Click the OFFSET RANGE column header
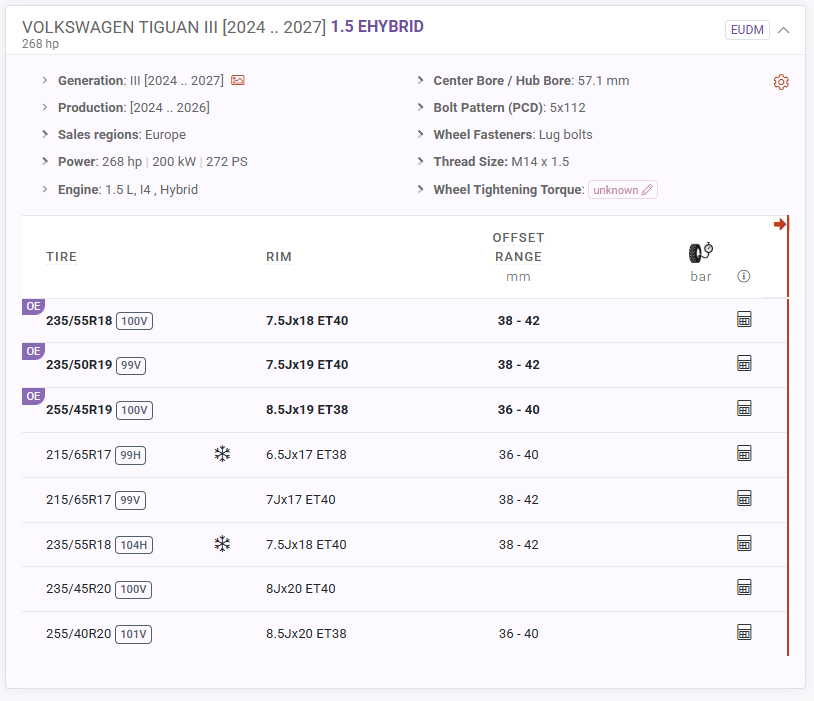This screenshot has height=701, width=814. click(x=518, y=247)
